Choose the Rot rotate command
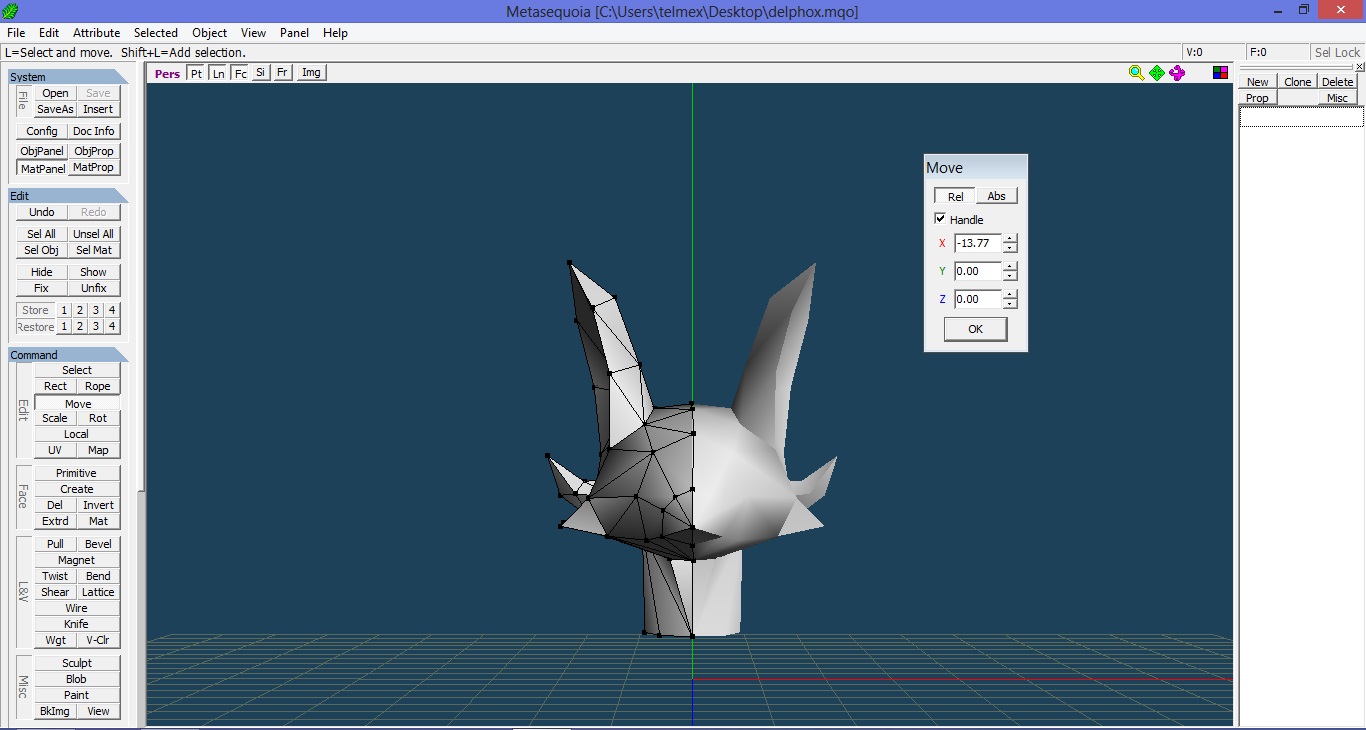 [x=98, y=418]
